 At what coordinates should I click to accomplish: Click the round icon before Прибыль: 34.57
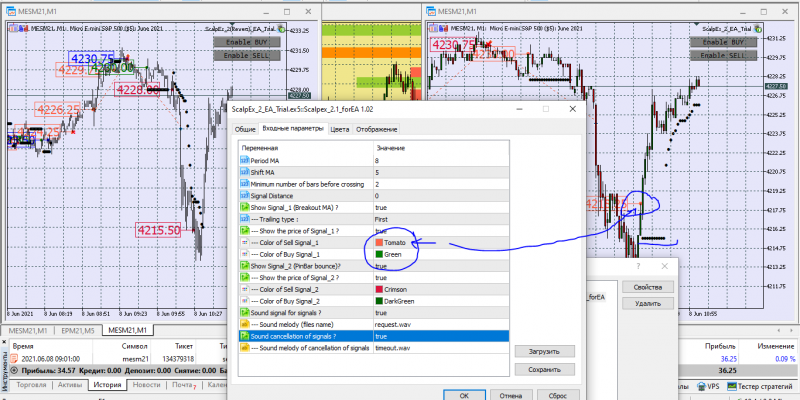coord(14,370)
